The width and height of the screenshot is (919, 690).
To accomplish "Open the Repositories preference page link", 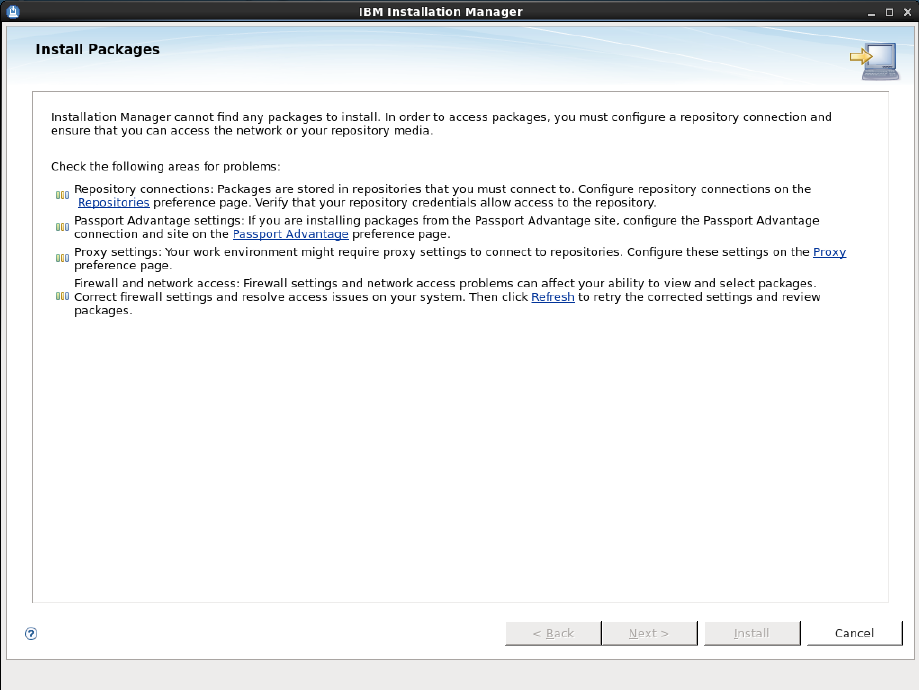I will (114, 203).
